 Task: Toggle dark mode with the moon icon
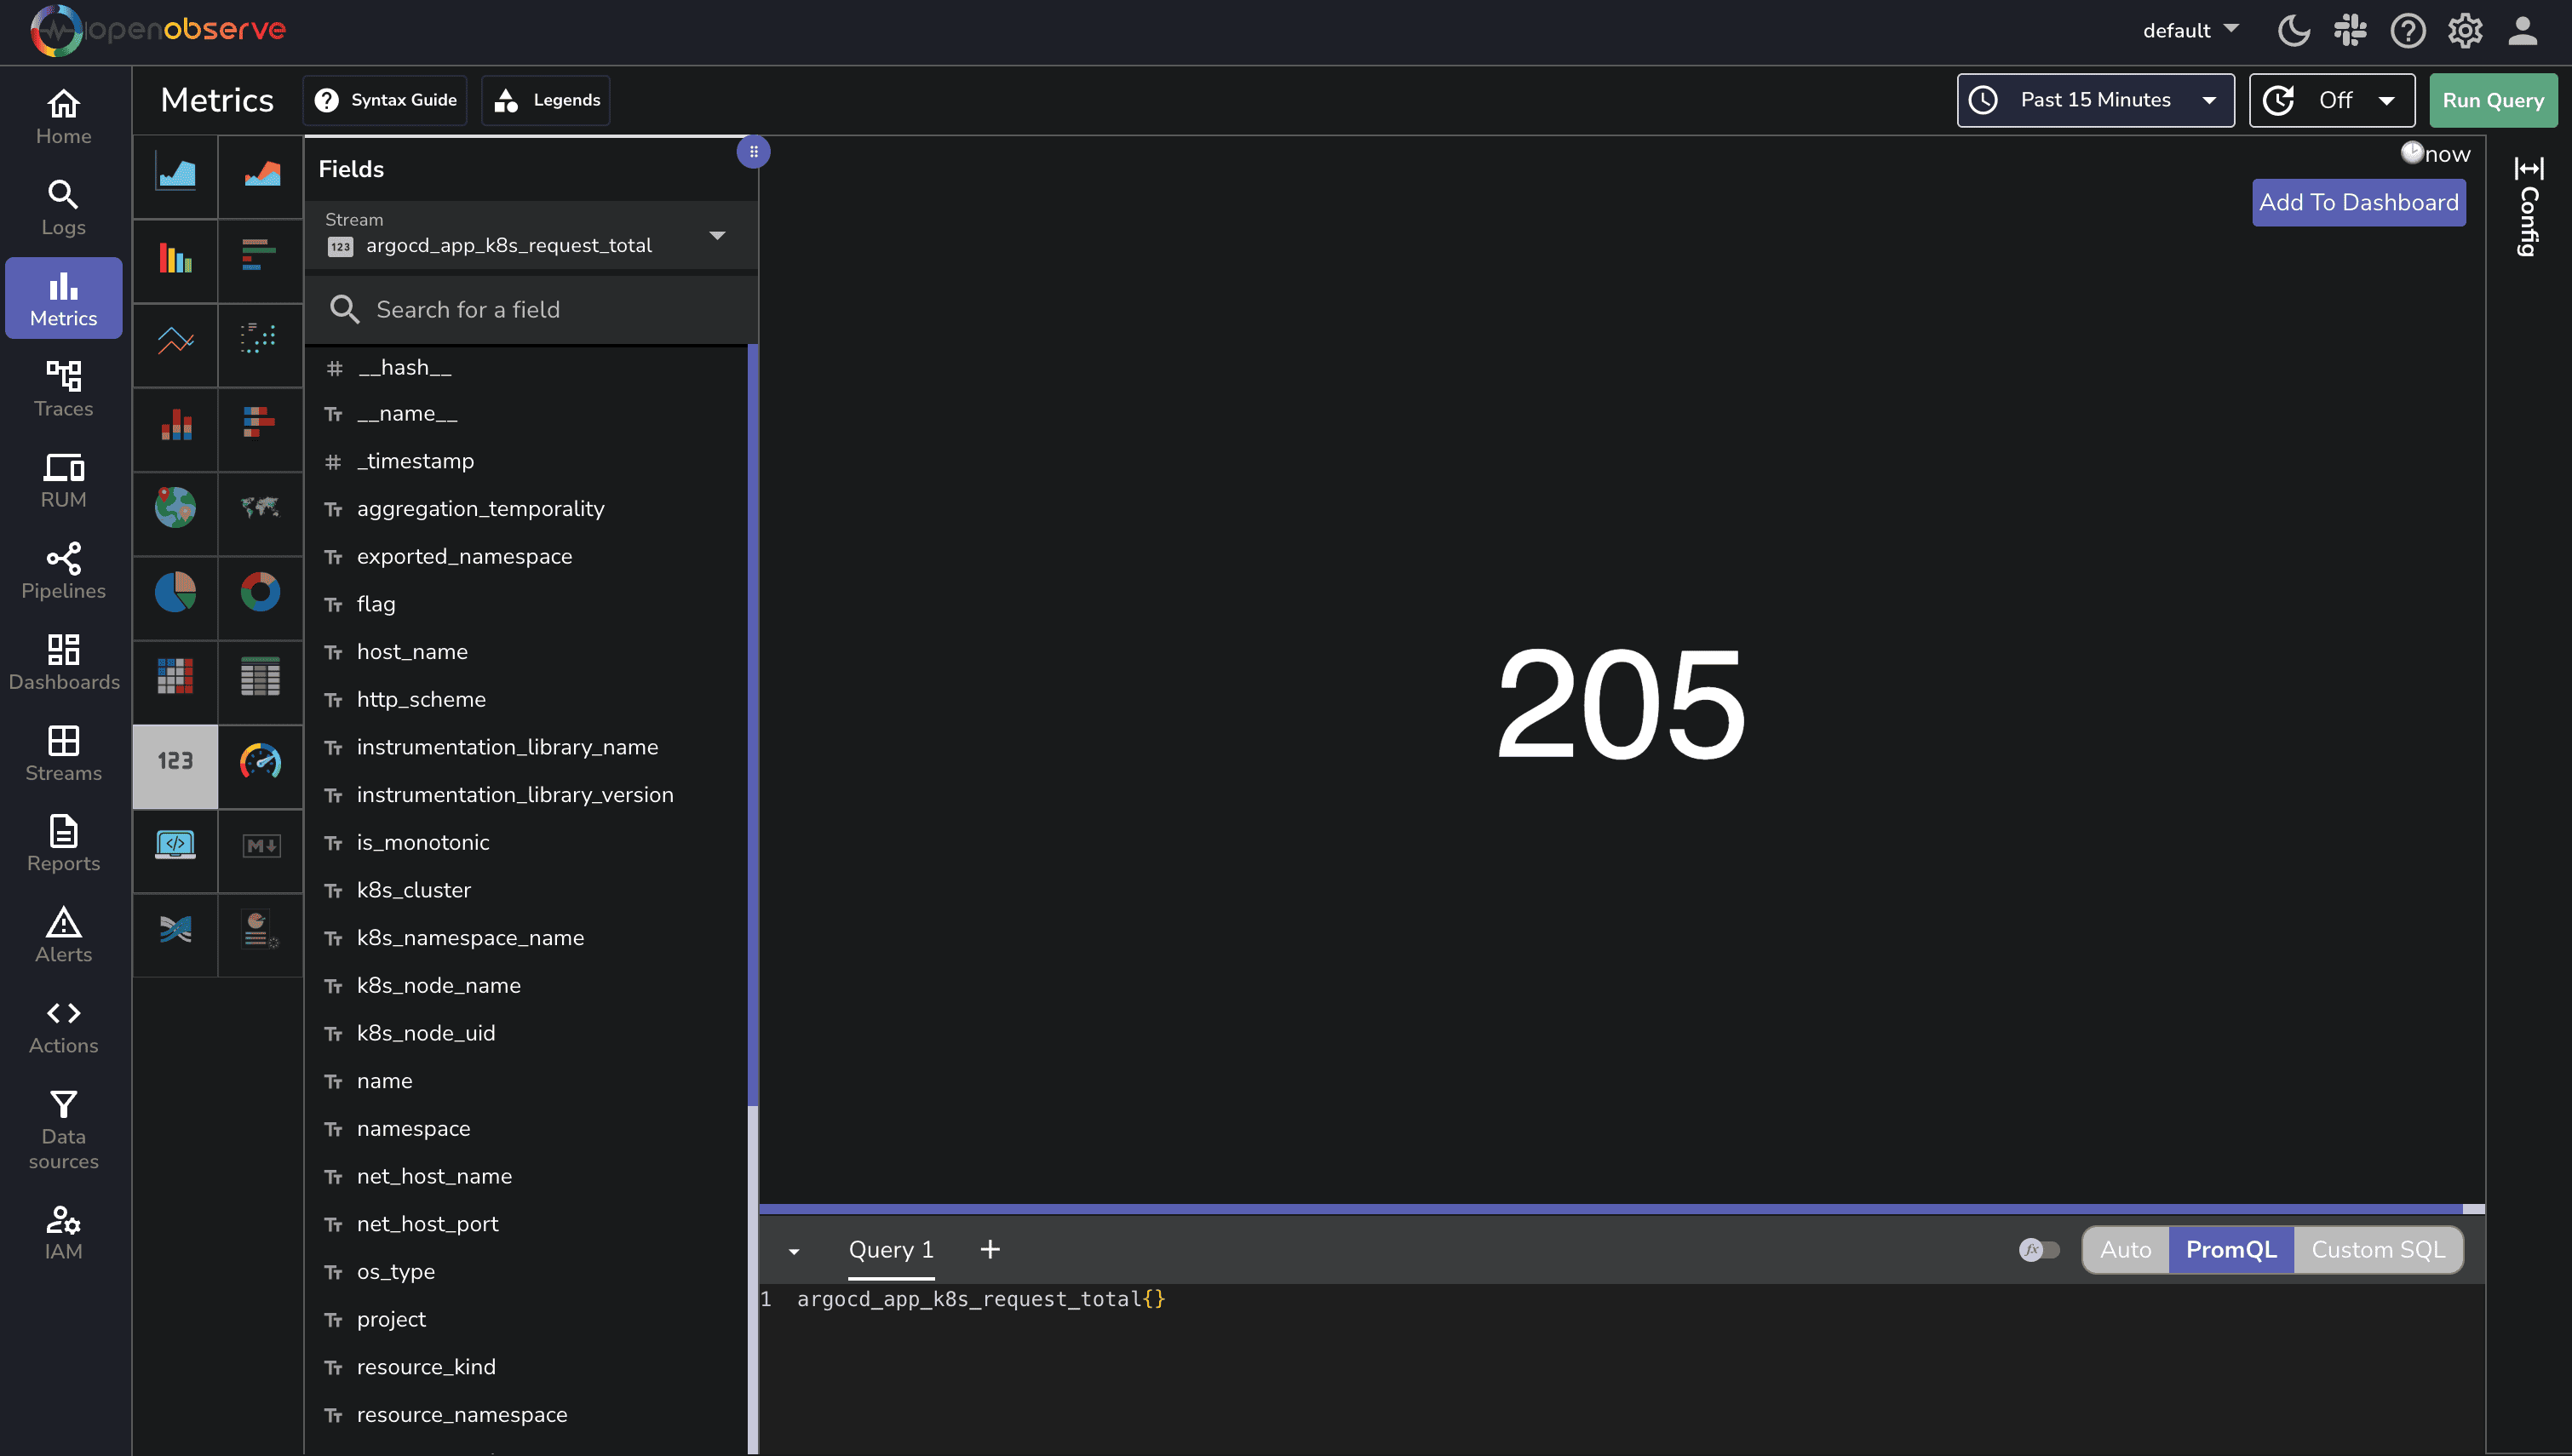(2294, 31)
